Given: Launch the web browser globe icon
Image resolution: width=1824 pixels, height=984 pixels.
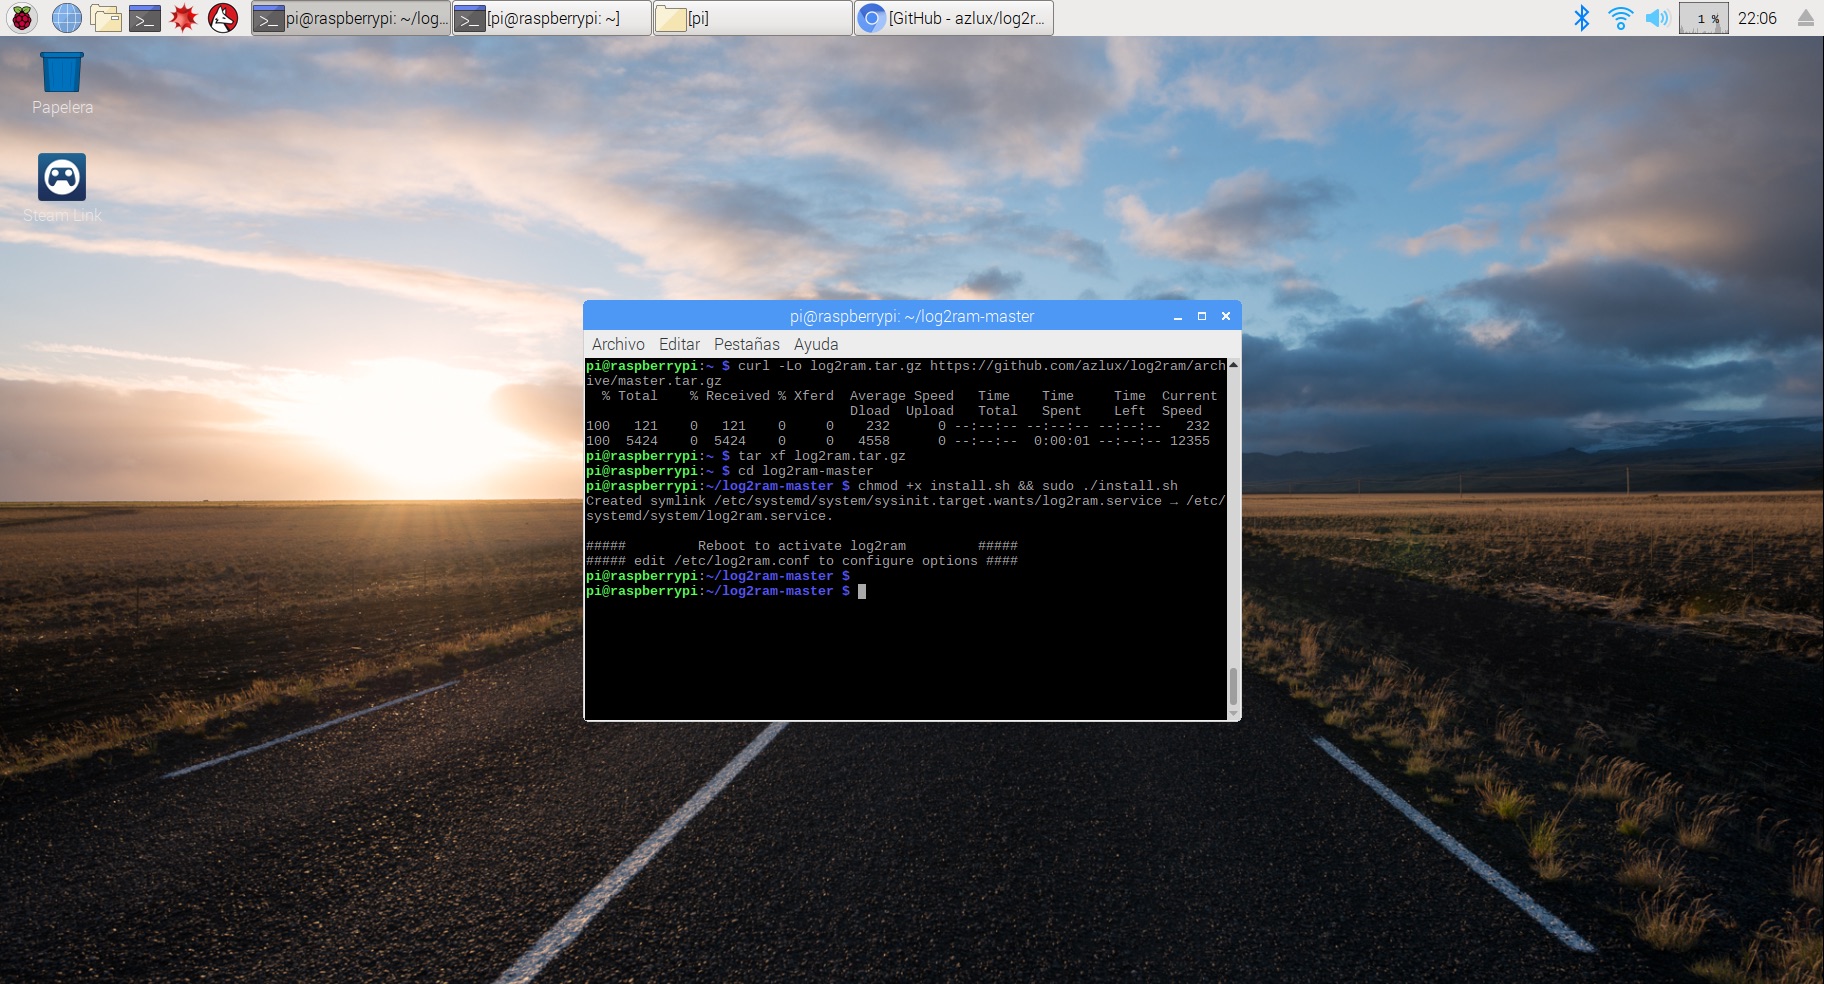Looking at the screenshot, I should 67,18.
